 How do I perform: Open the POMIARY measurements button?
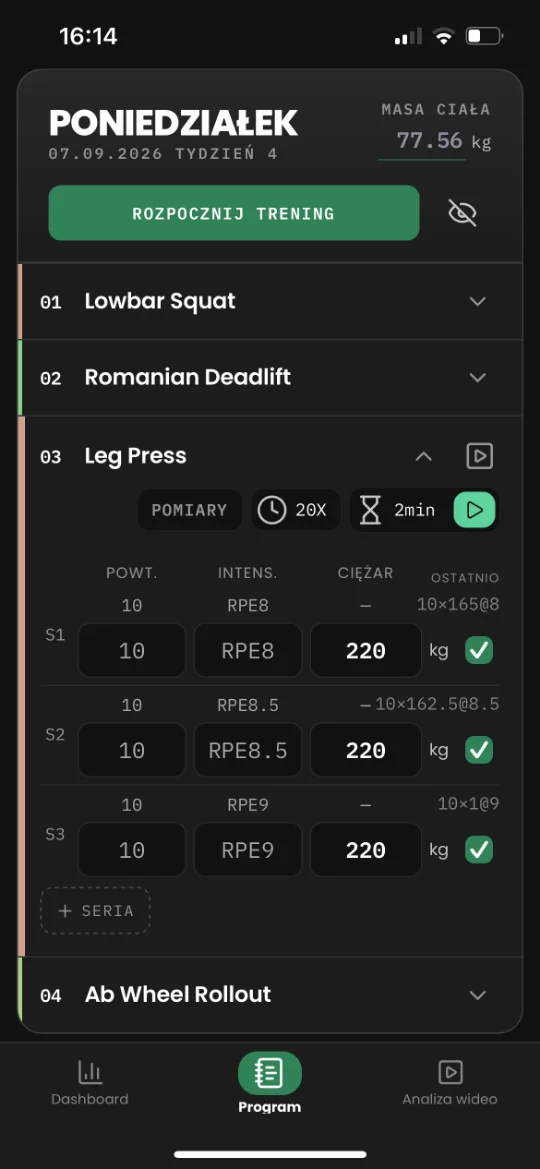tap(189, 510)
